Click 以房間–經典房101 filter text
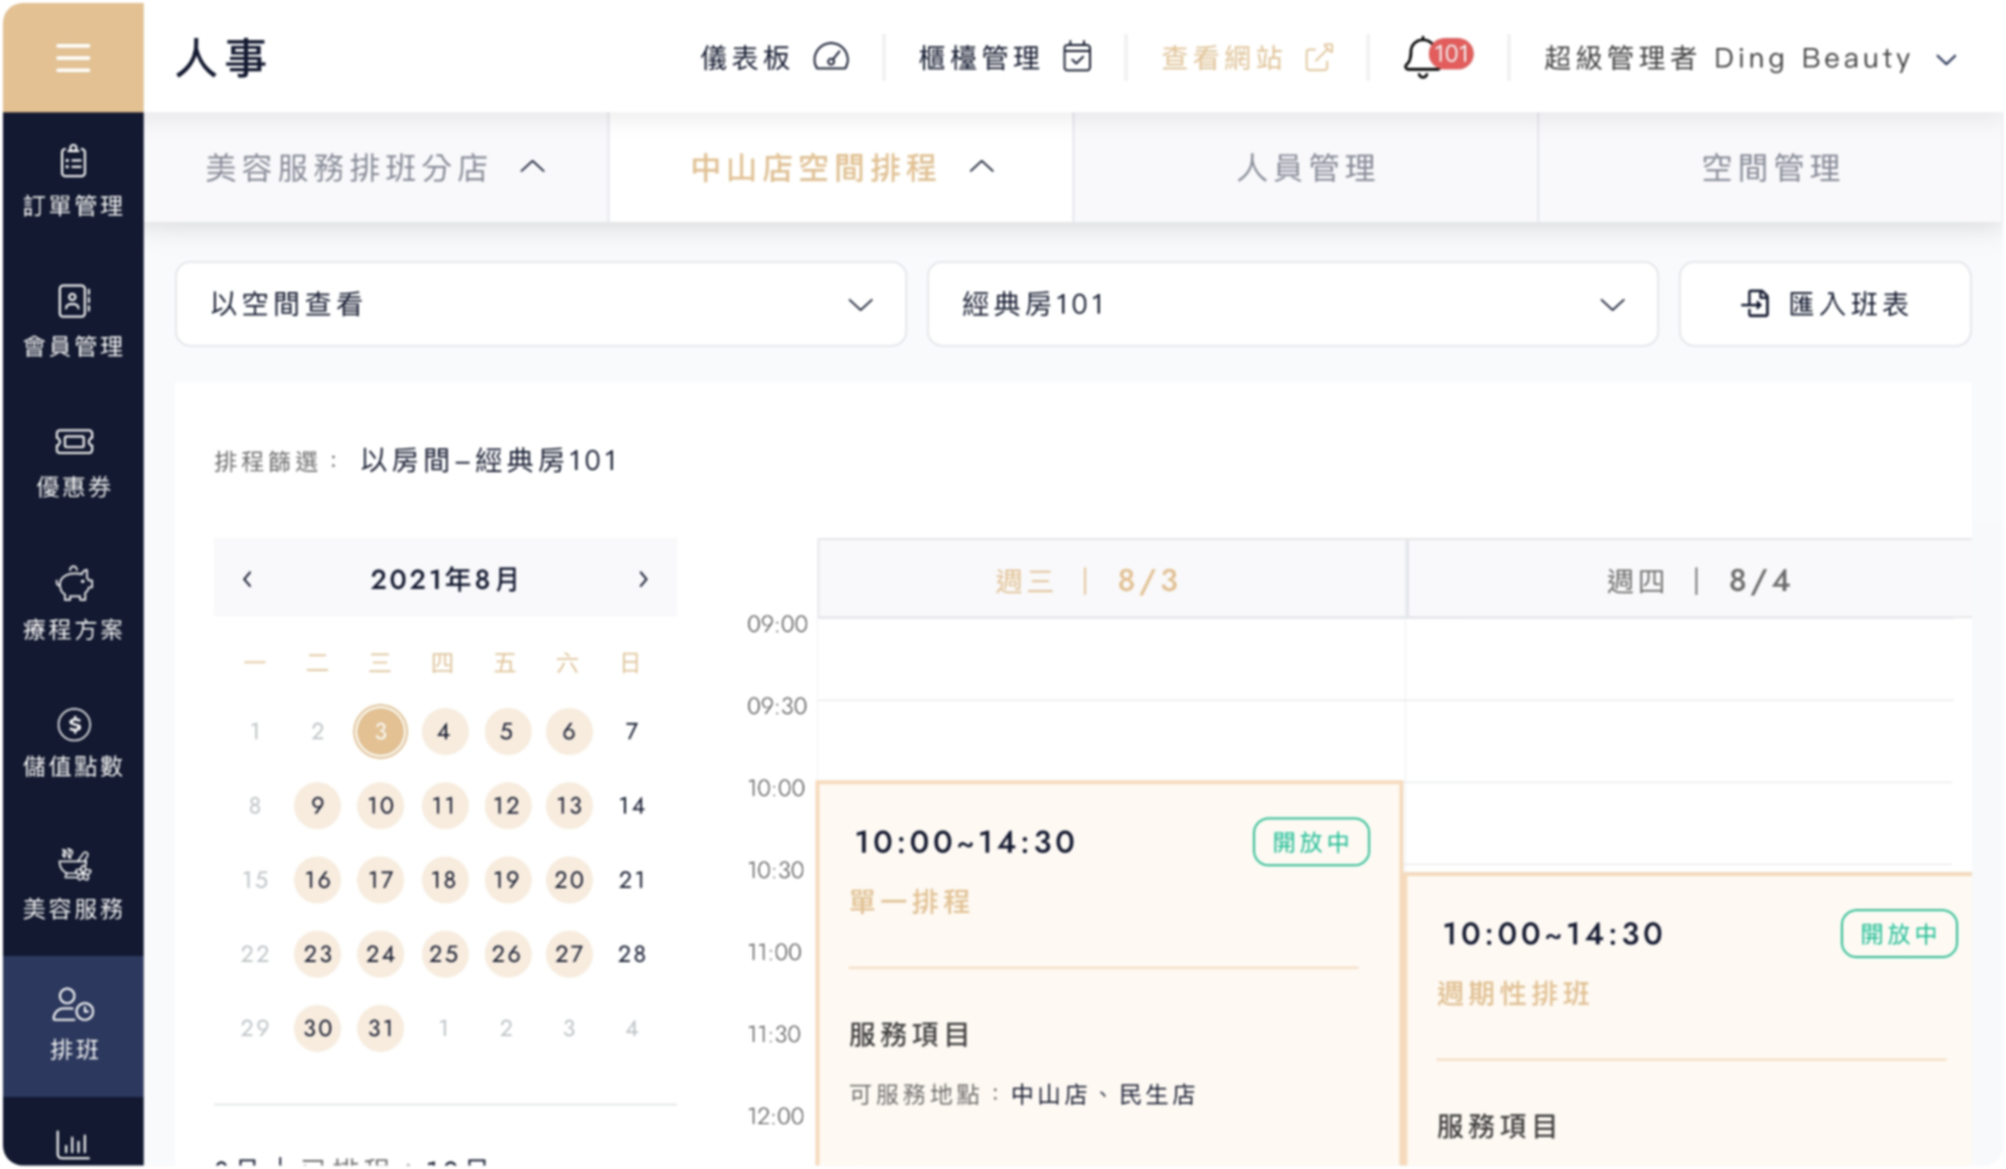2006x1169 pixels. click(489, 460)
